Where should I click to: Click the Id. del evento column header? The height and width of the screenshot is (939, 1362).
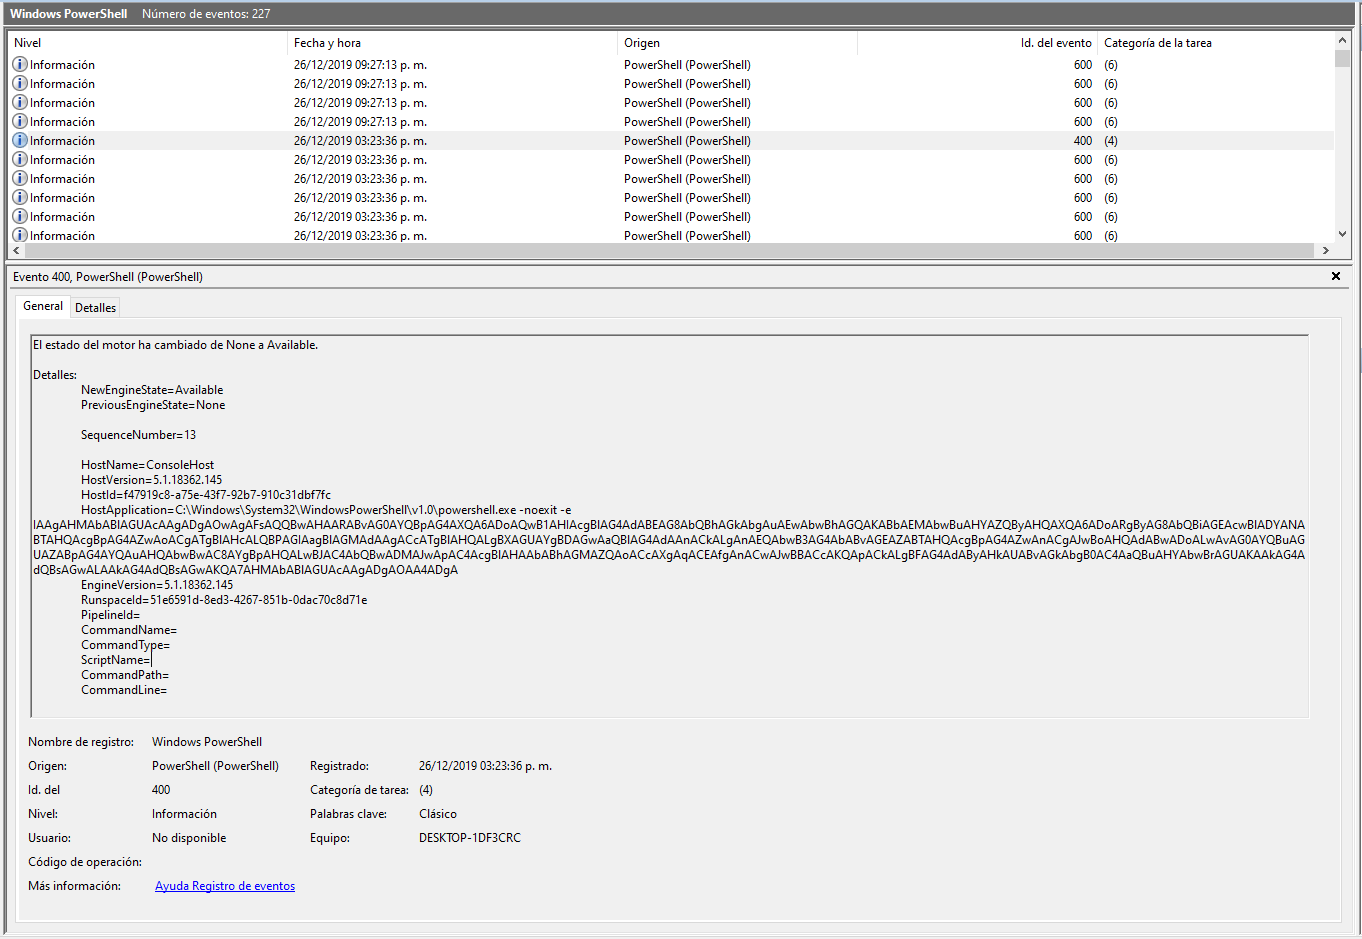[x=977, y=43]
